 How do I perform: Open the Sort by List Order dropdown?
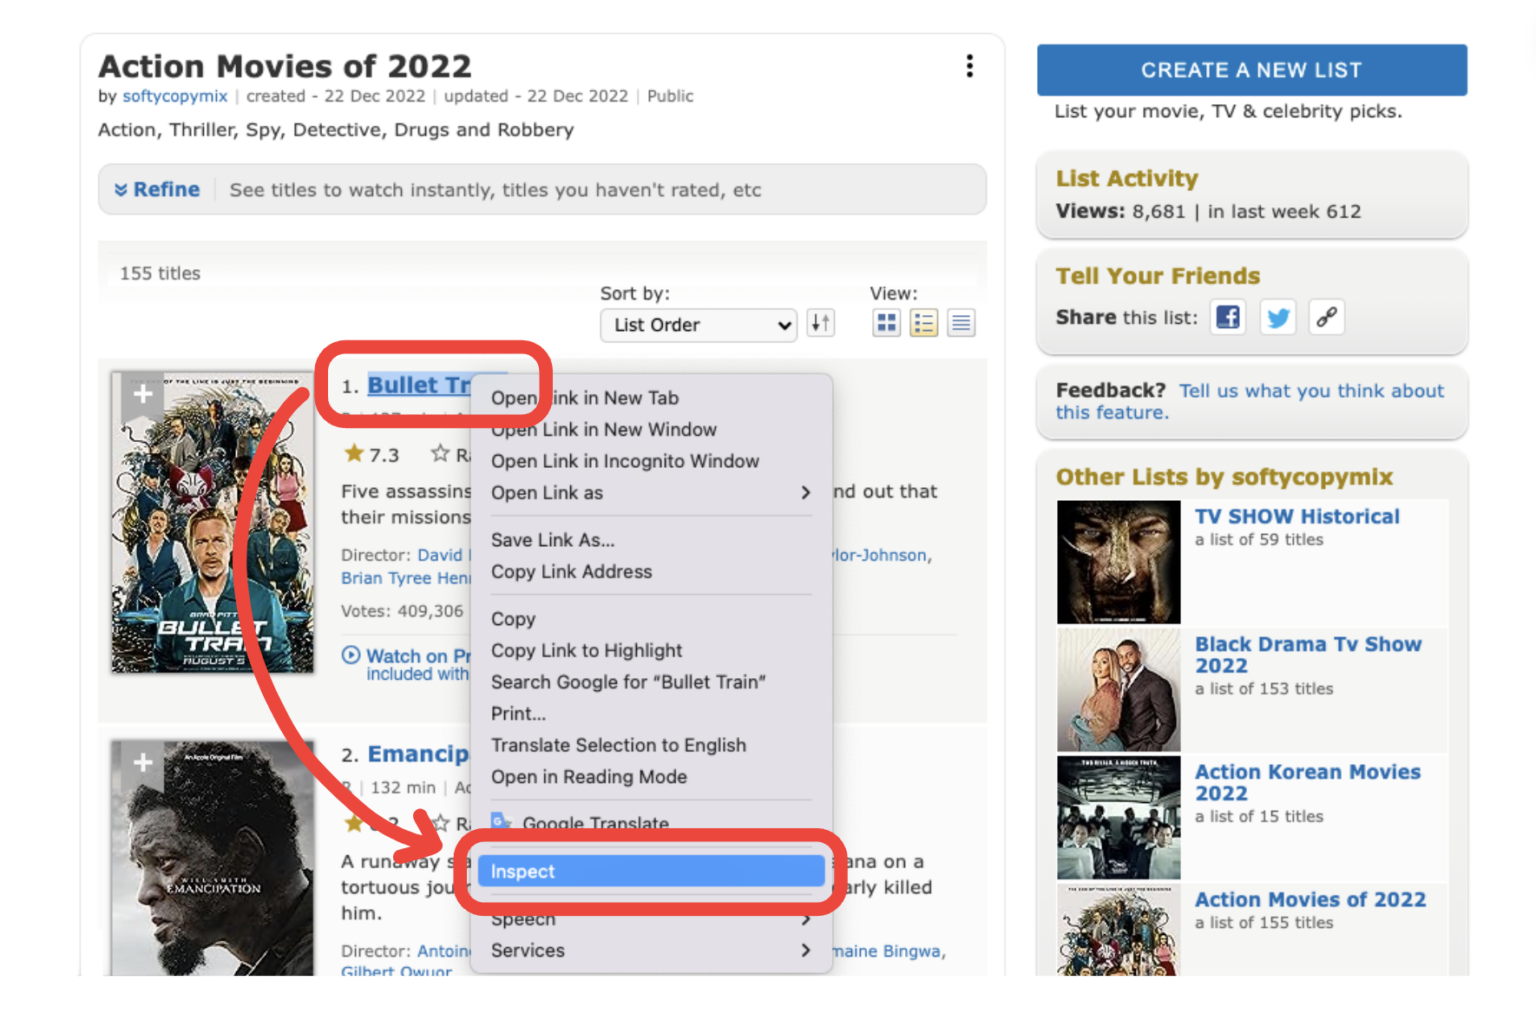(698, 325)
